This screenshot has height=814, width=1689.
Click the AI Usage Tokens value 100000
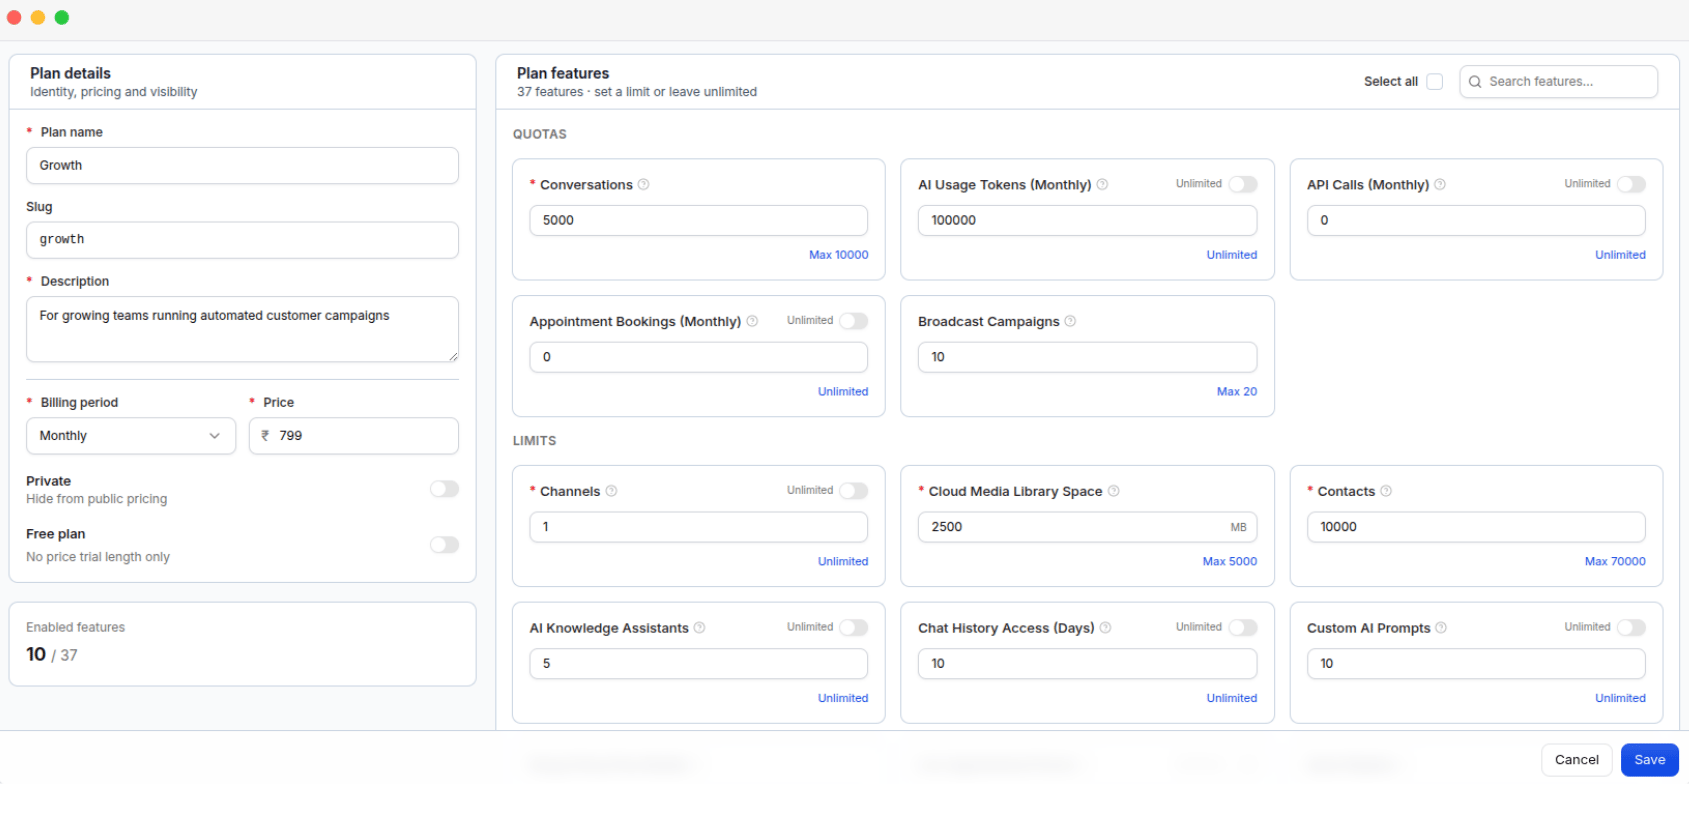pyautogui.click(x=1087, y=221)
